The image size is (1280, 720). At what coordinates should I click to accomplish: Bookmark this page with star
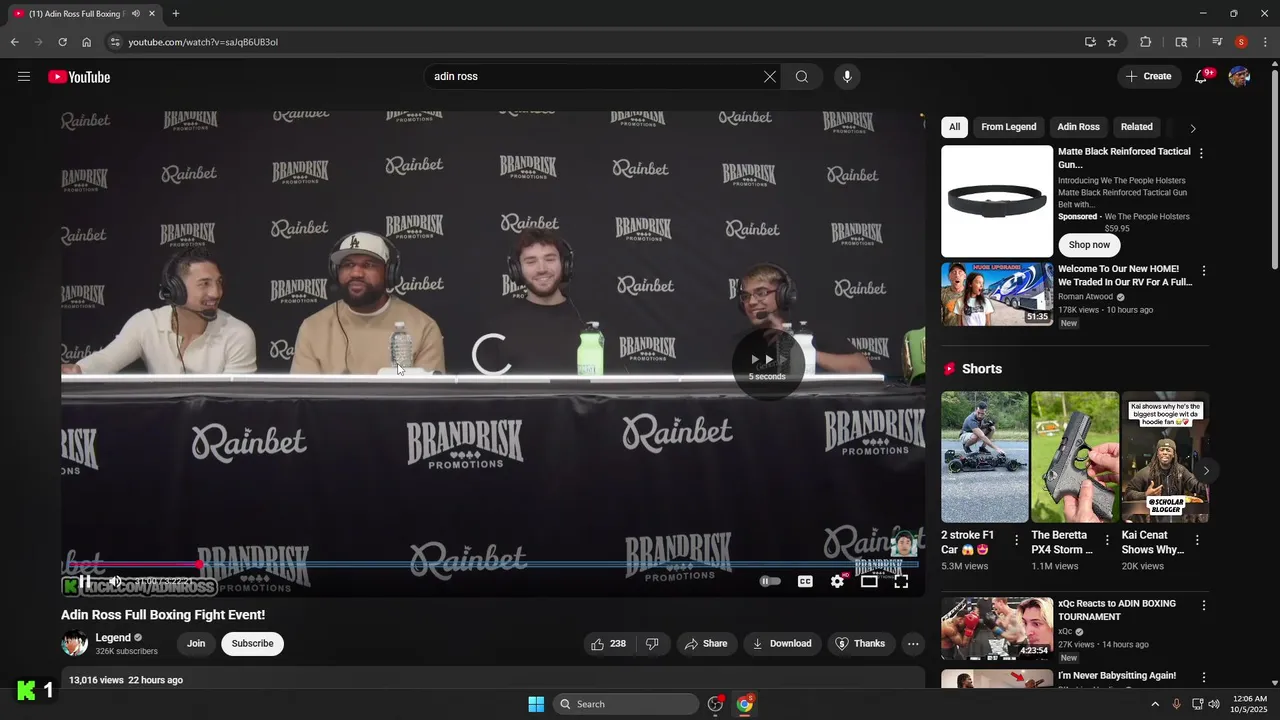[x=1112, y=42]
